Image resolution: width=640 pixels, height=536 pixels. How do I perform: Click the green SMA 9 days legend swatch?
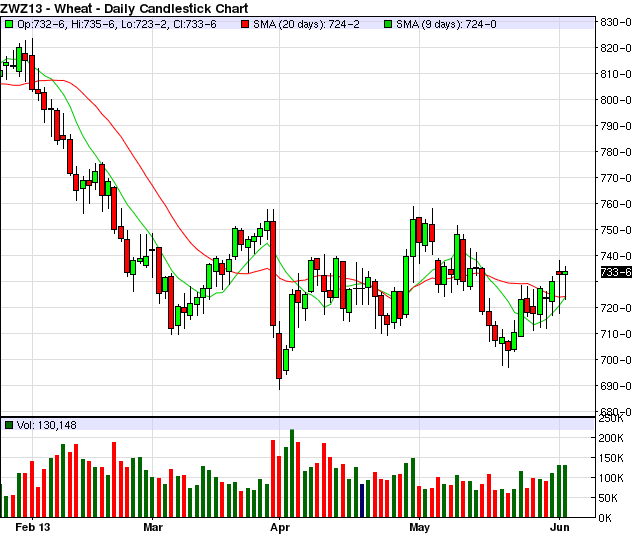point(388,24)
